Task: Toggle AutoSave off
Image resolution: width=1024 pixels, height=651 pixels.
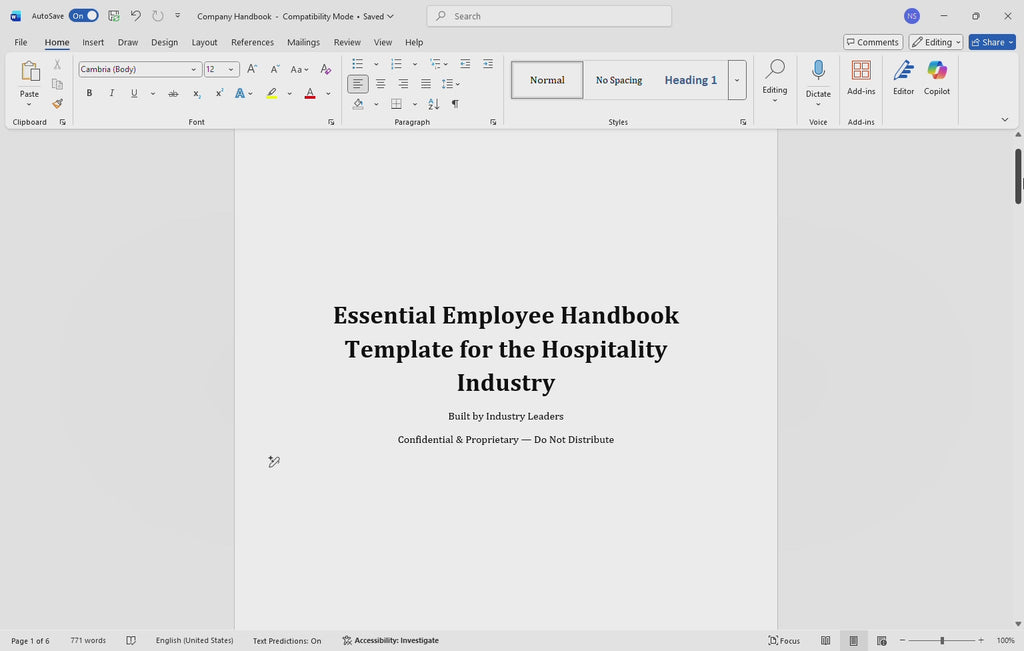Action: pos(82,16)
